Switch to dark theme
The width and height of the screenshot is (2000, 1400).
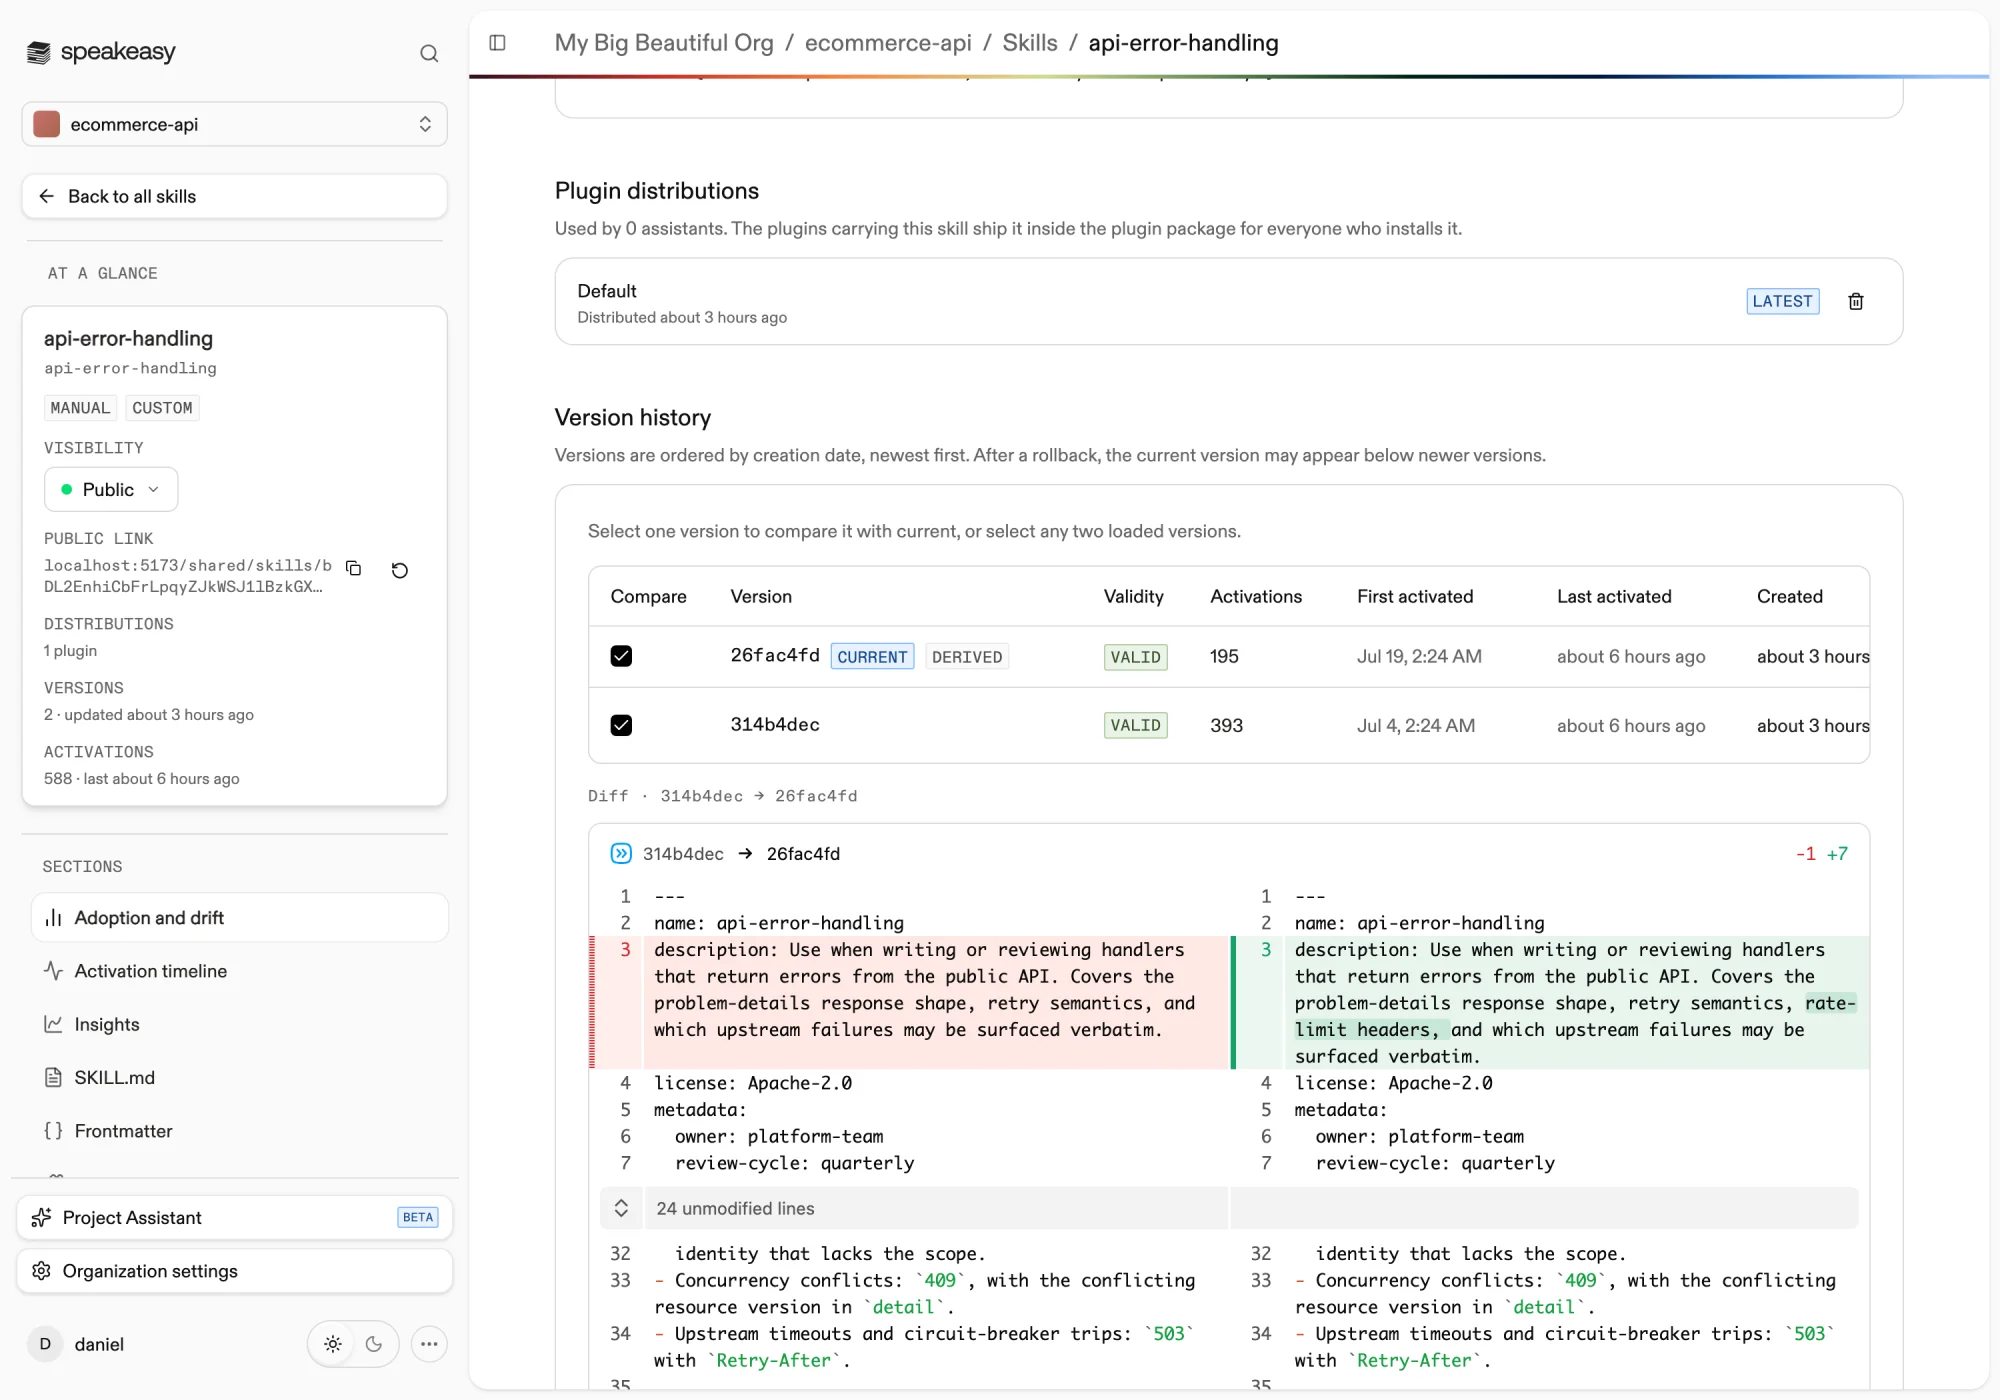[x=374, y=1344]
